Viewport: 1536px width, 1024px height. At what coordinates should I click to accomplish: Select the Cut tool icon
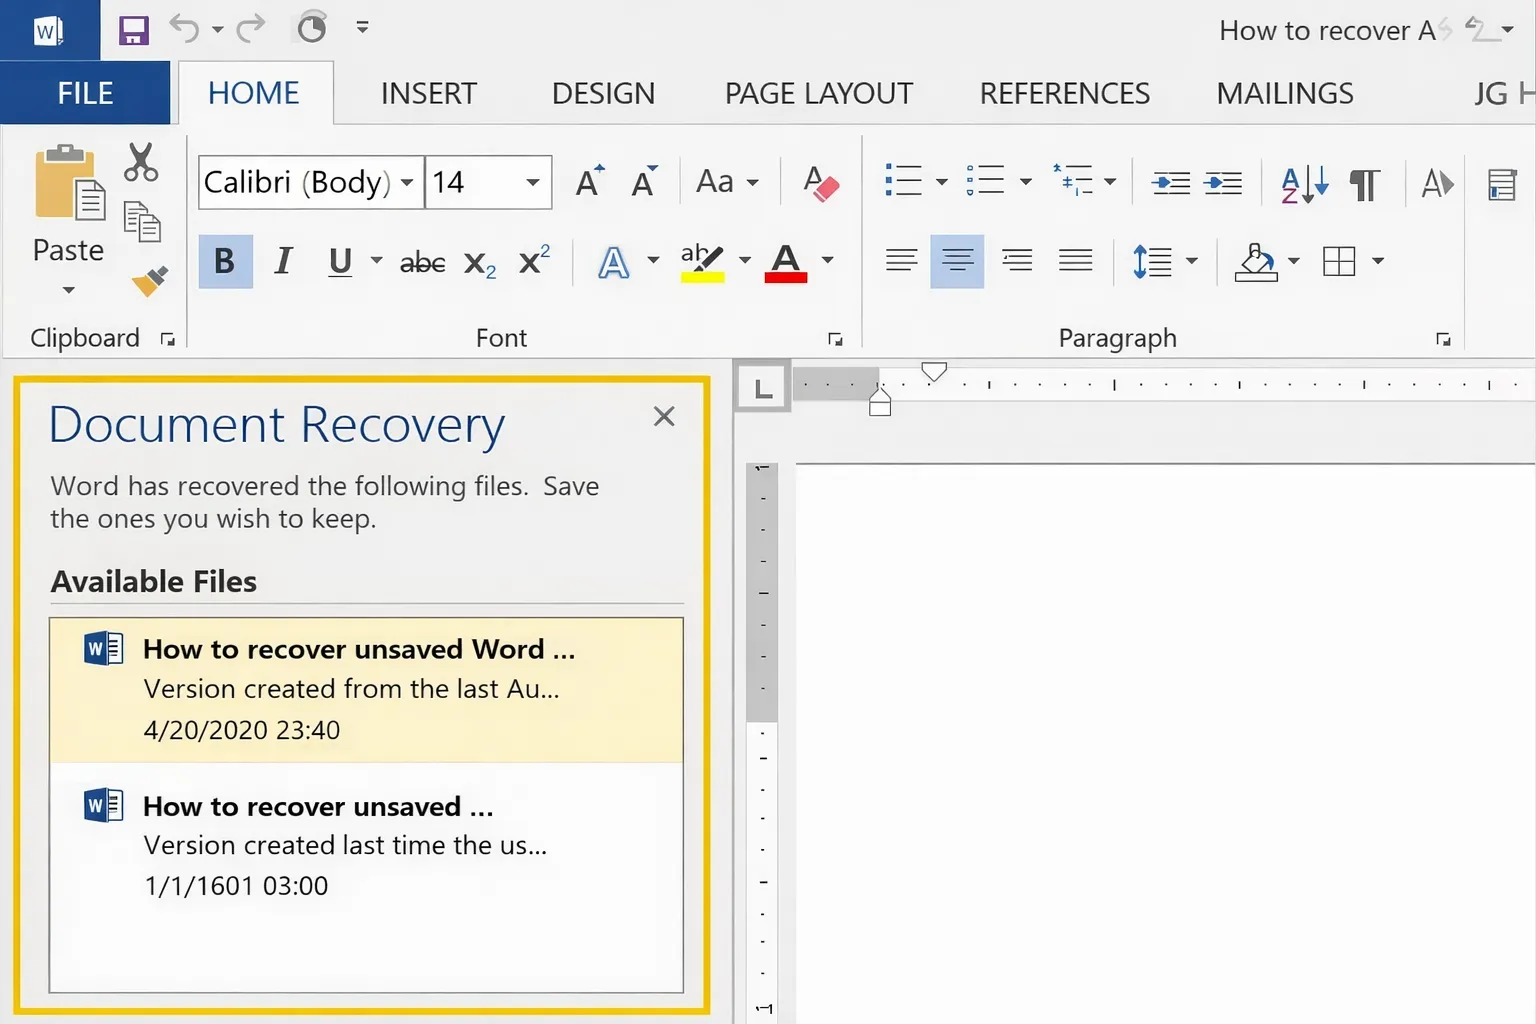[x=140, y=163]
